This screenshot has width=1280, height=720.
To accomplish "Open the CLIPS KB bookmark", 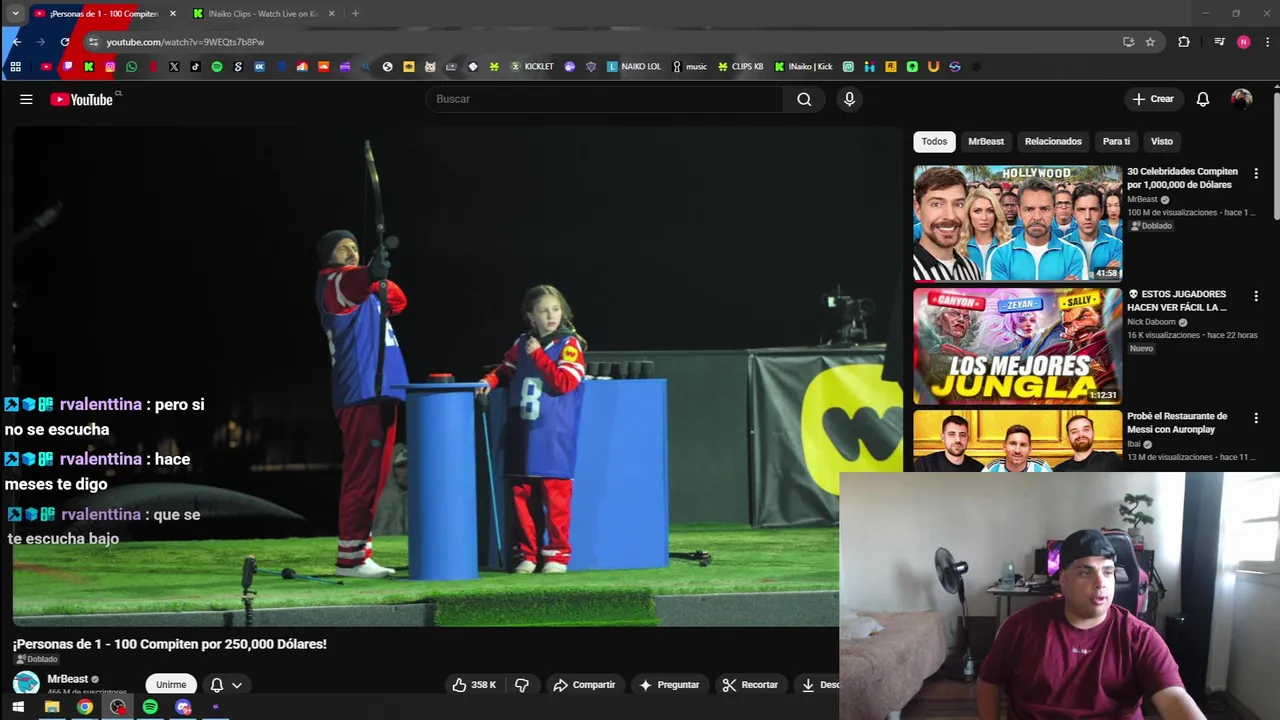I will tap(740, 67).
